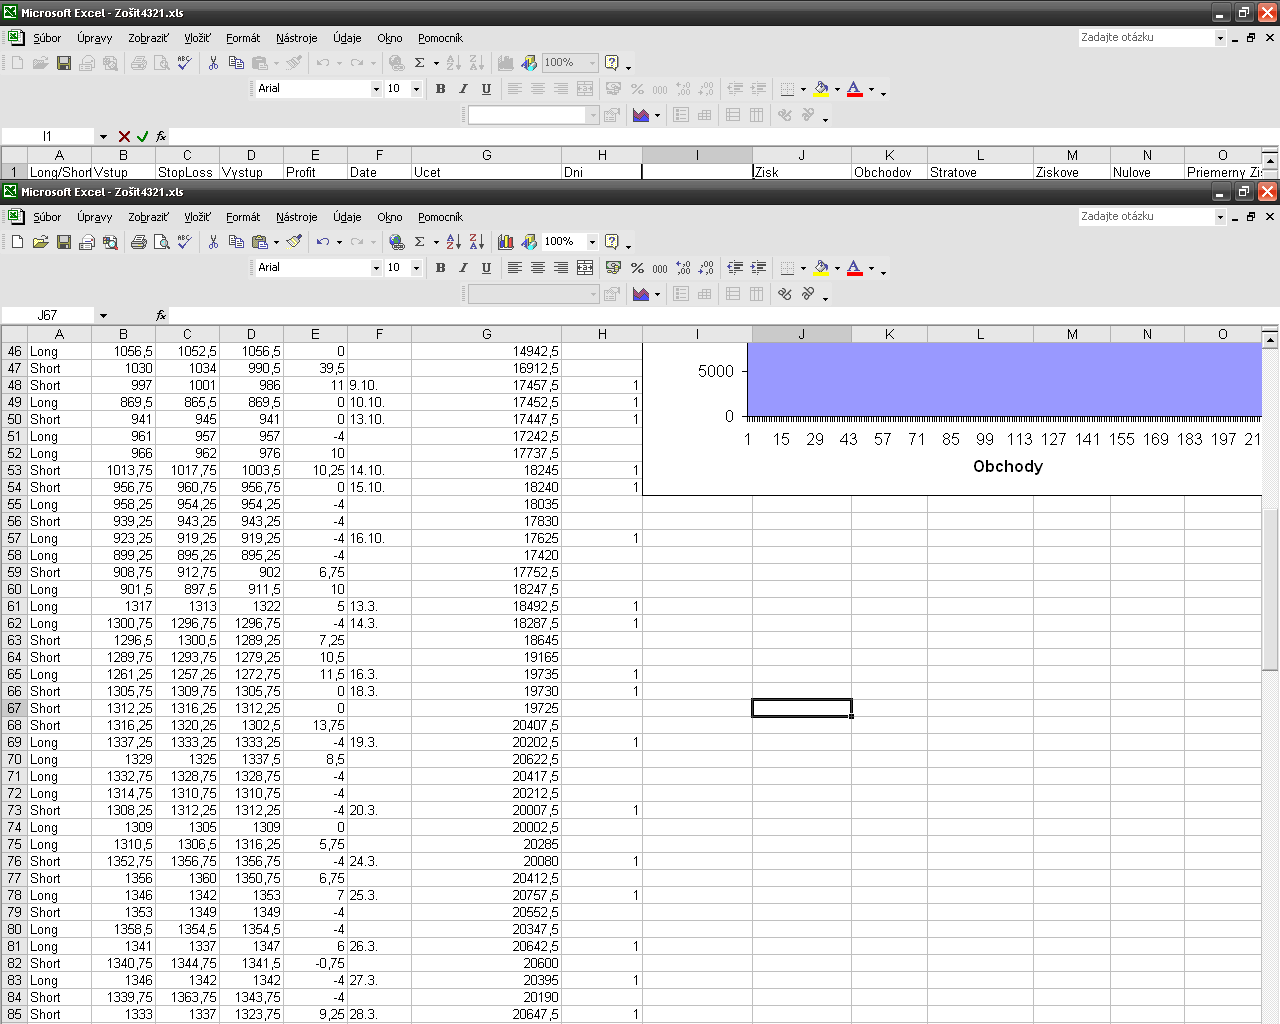Open Chart Type dropdown arrow in active window
This screenshot has width=1280, height=1024.
coord(657,294)
